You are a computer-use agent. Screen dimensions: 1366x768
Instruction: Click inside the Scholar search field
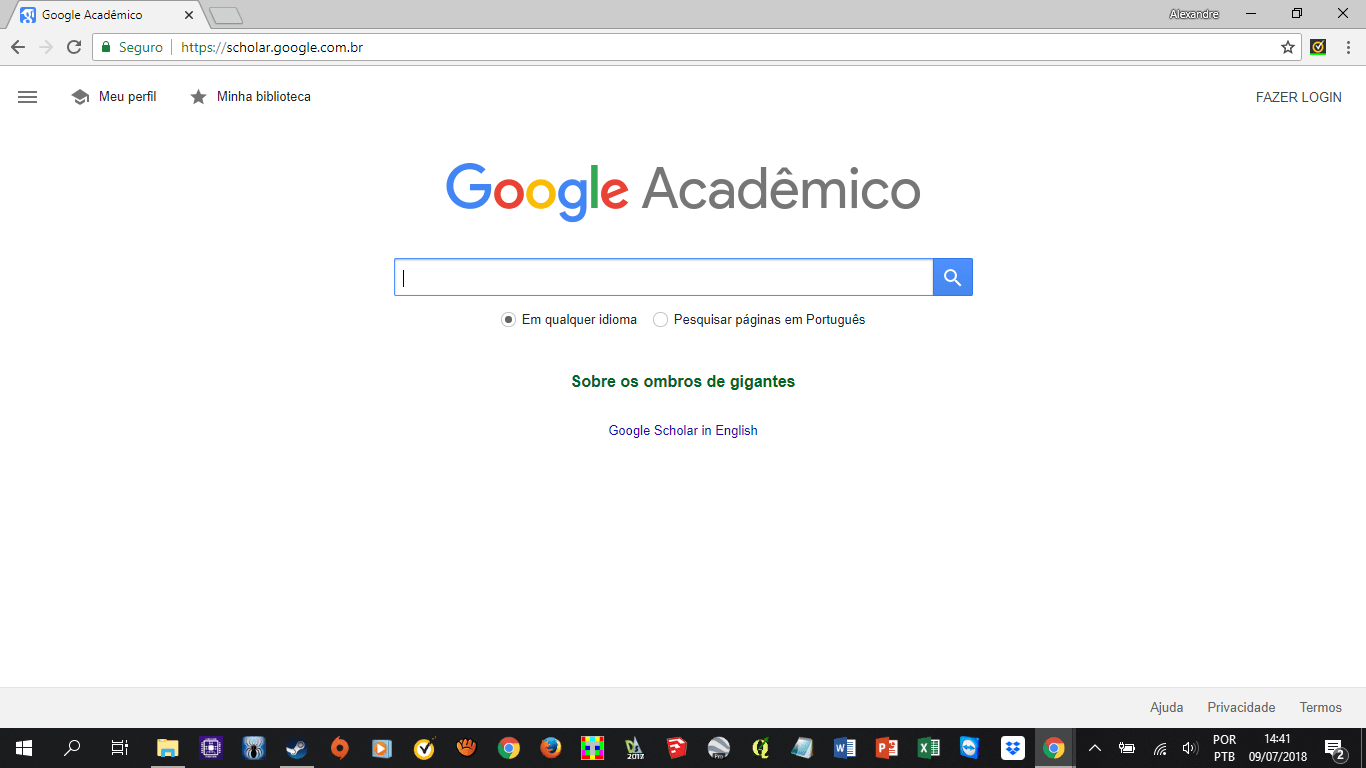coord(664,277)
